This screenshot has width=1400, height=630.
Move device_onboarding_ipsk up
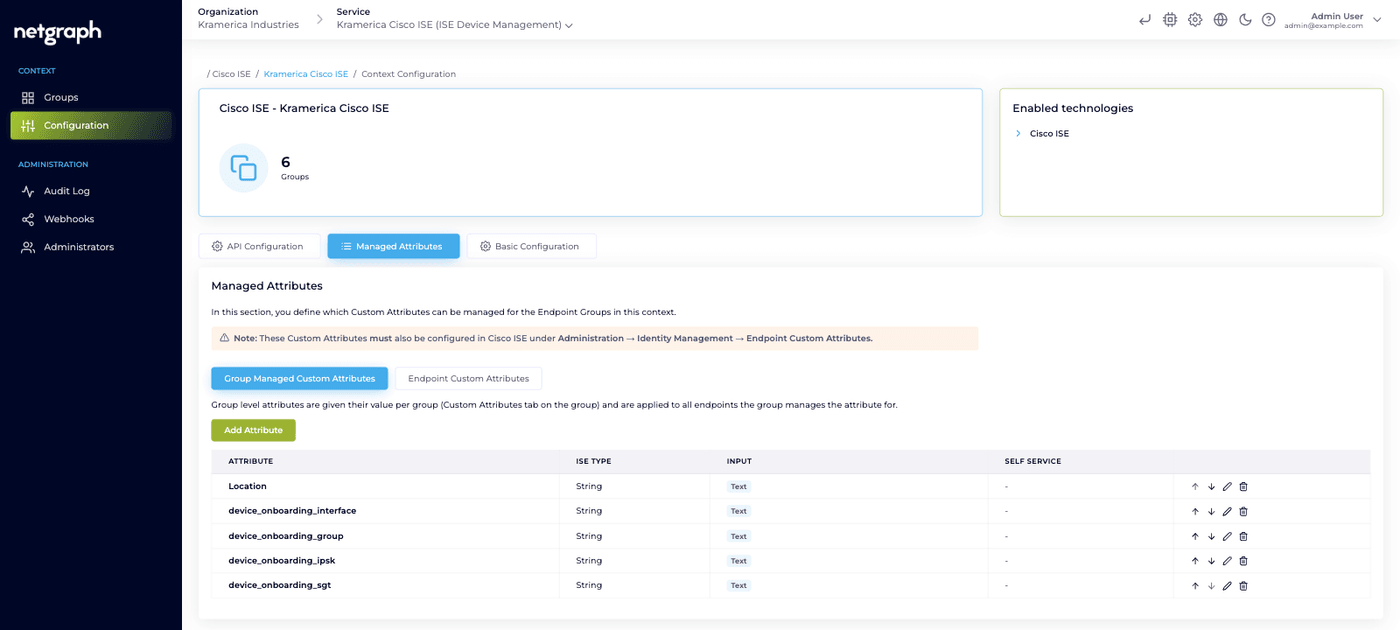coord(1195,561)
